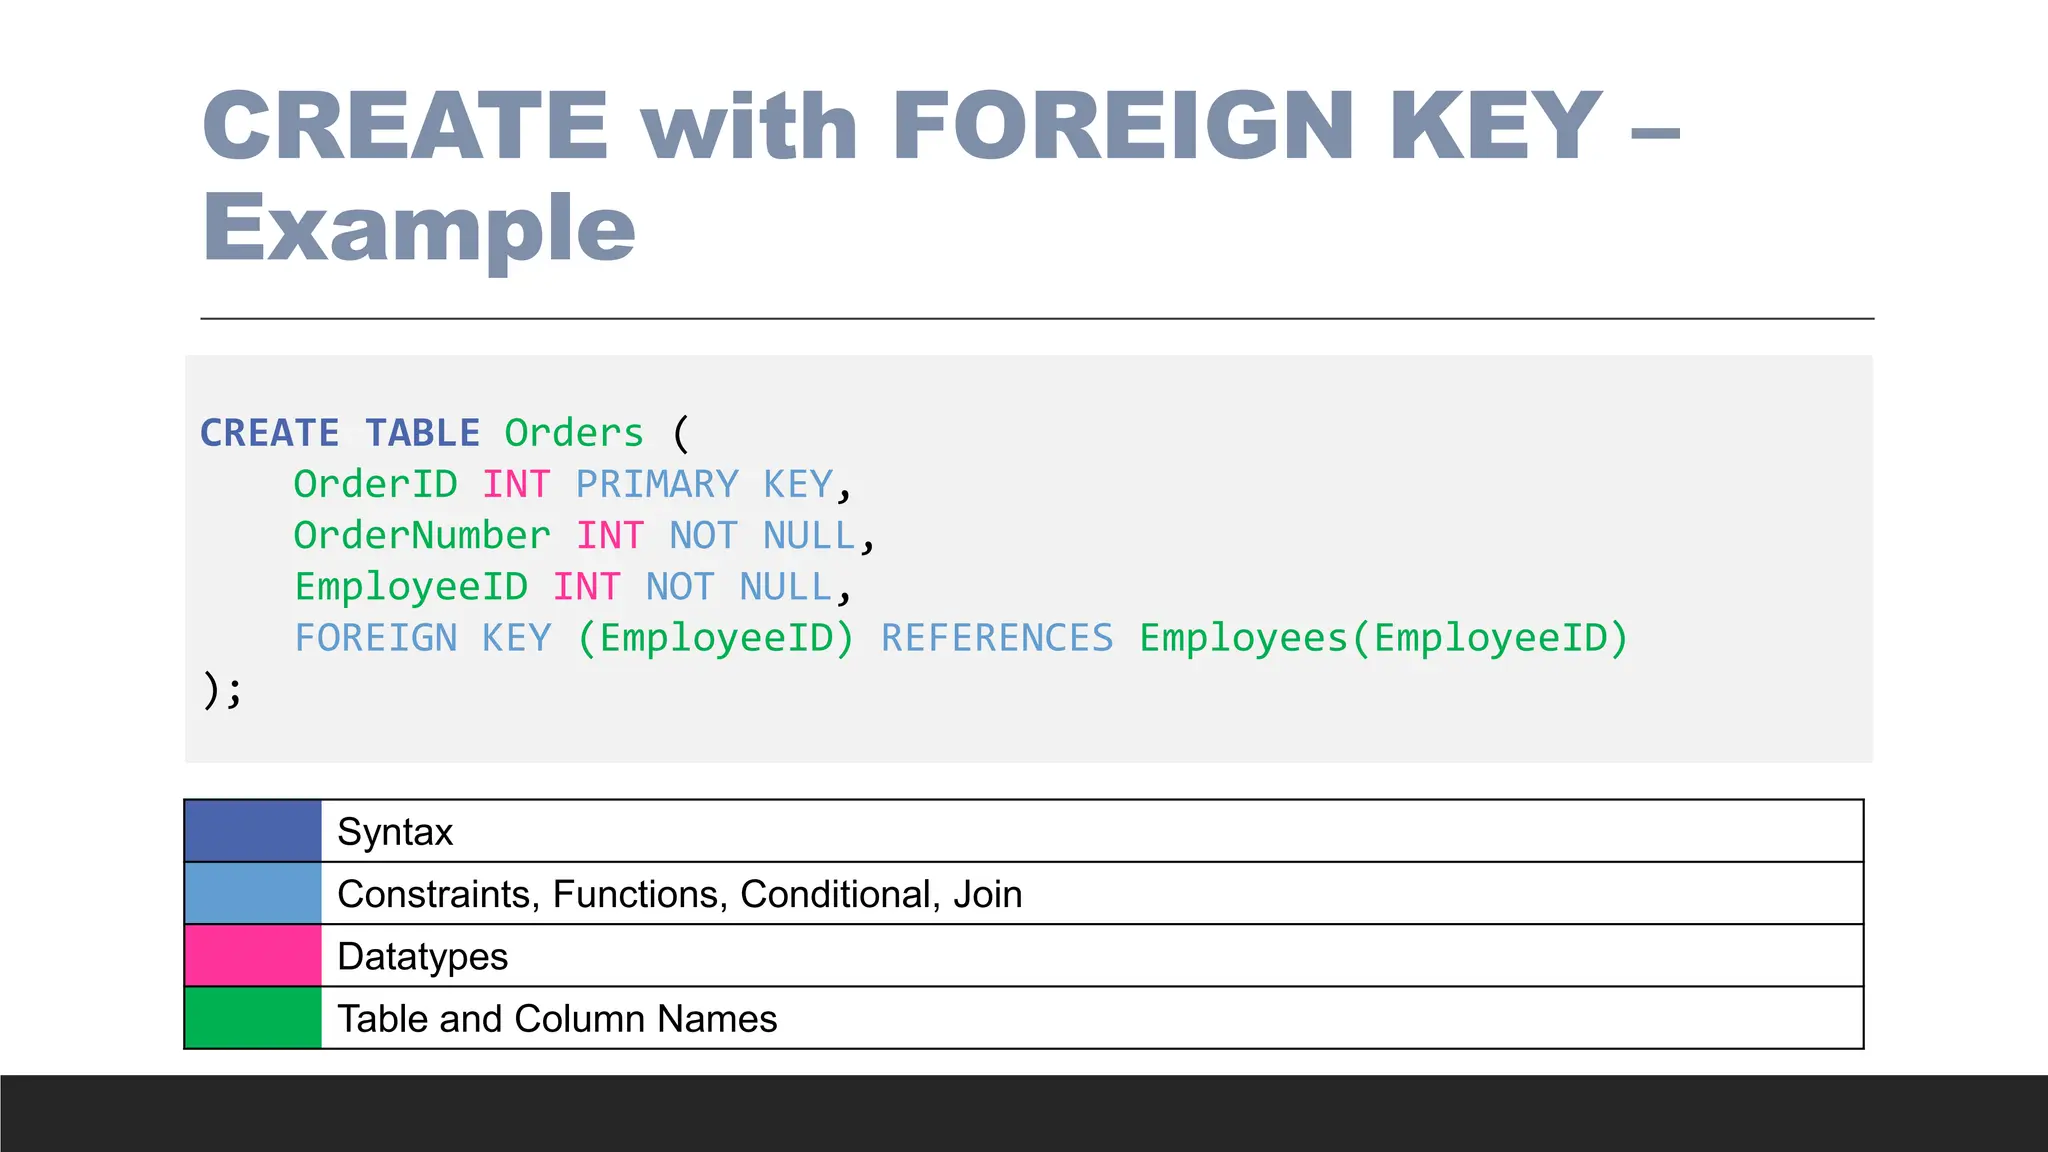Click the 'Orders' table name in the code
The width and height of the screenshot is (2048, 1152).
click(x=574, y=433)
